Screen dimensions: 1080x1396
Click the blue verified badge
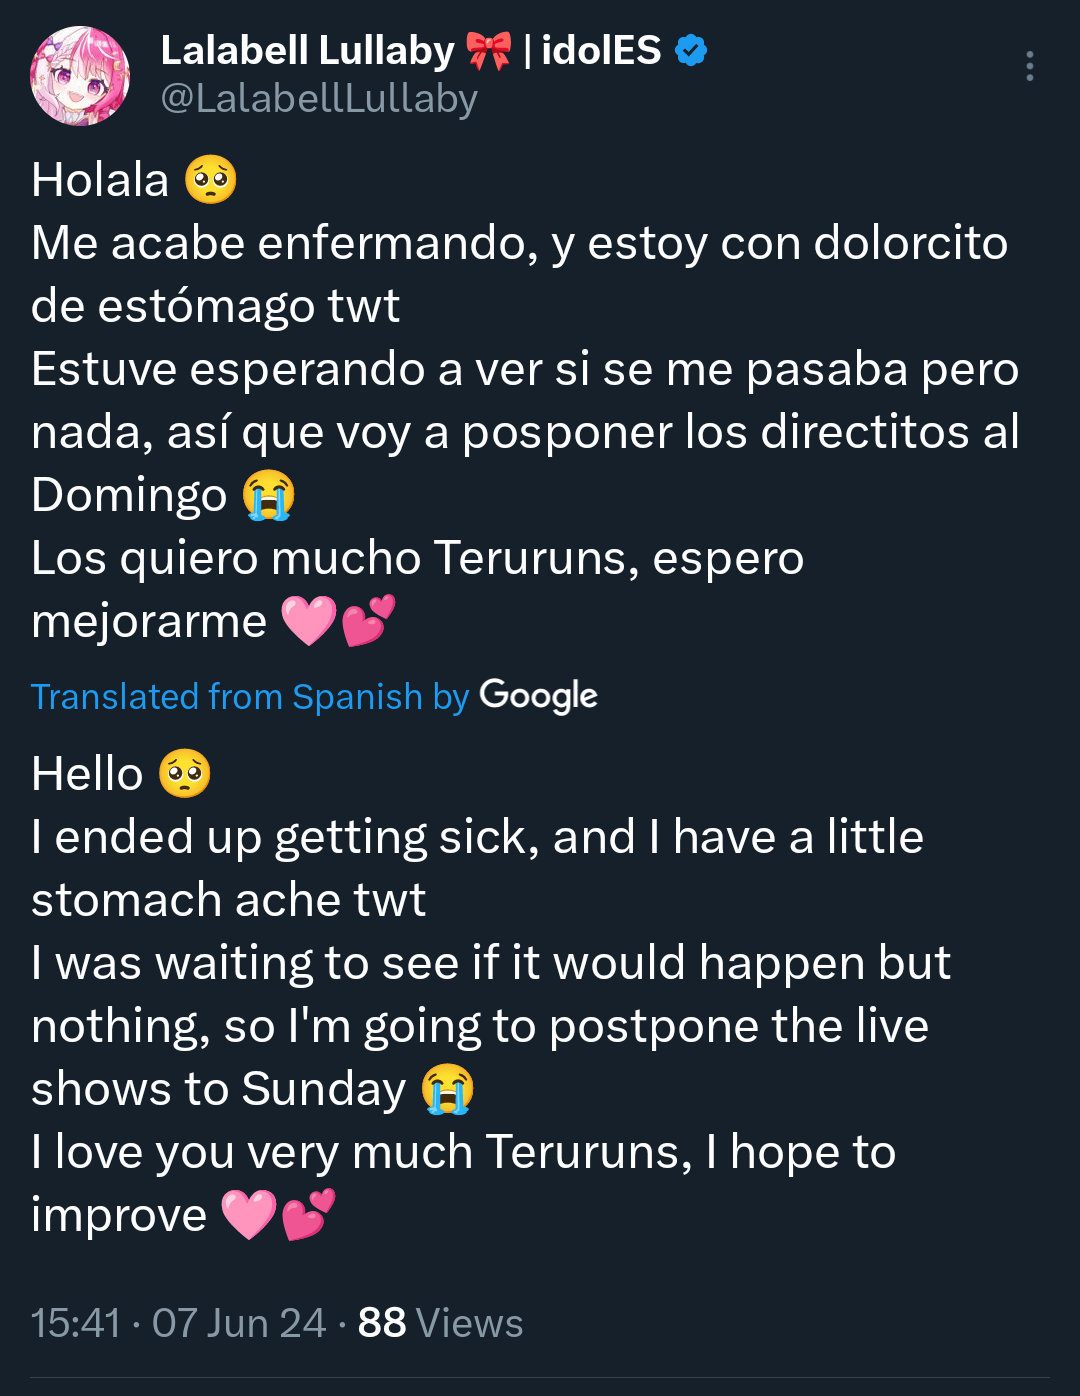(x=691, y=50)
